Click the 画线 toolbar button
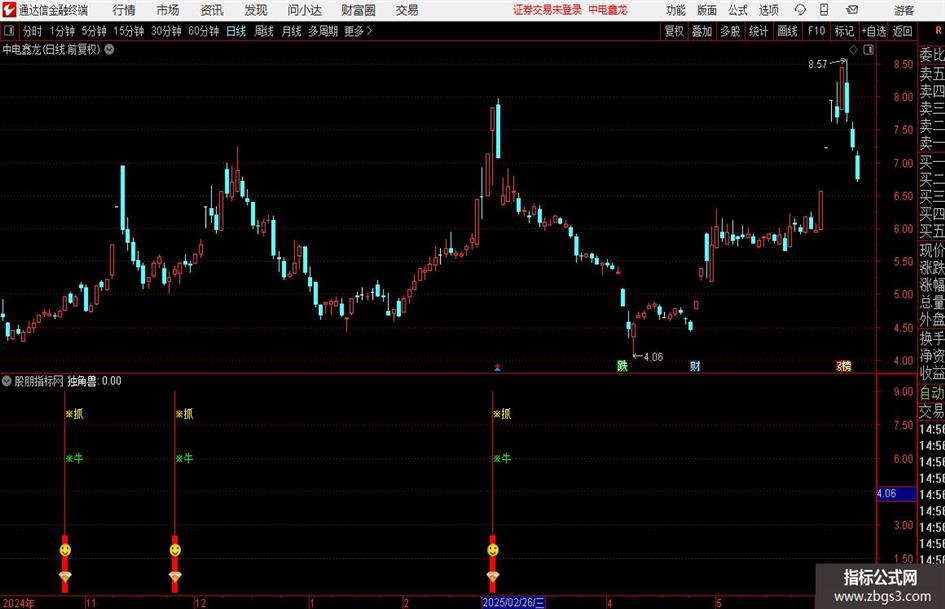This screenshot has width=945, height=609. coord(788,31)
